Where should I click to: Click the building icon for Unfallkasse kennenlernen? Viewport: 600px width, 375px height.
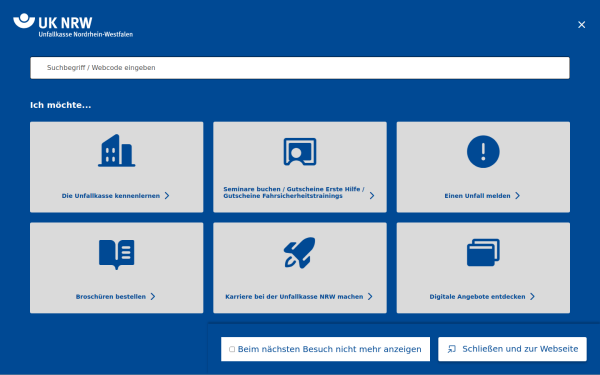click(x=116, y=151)
